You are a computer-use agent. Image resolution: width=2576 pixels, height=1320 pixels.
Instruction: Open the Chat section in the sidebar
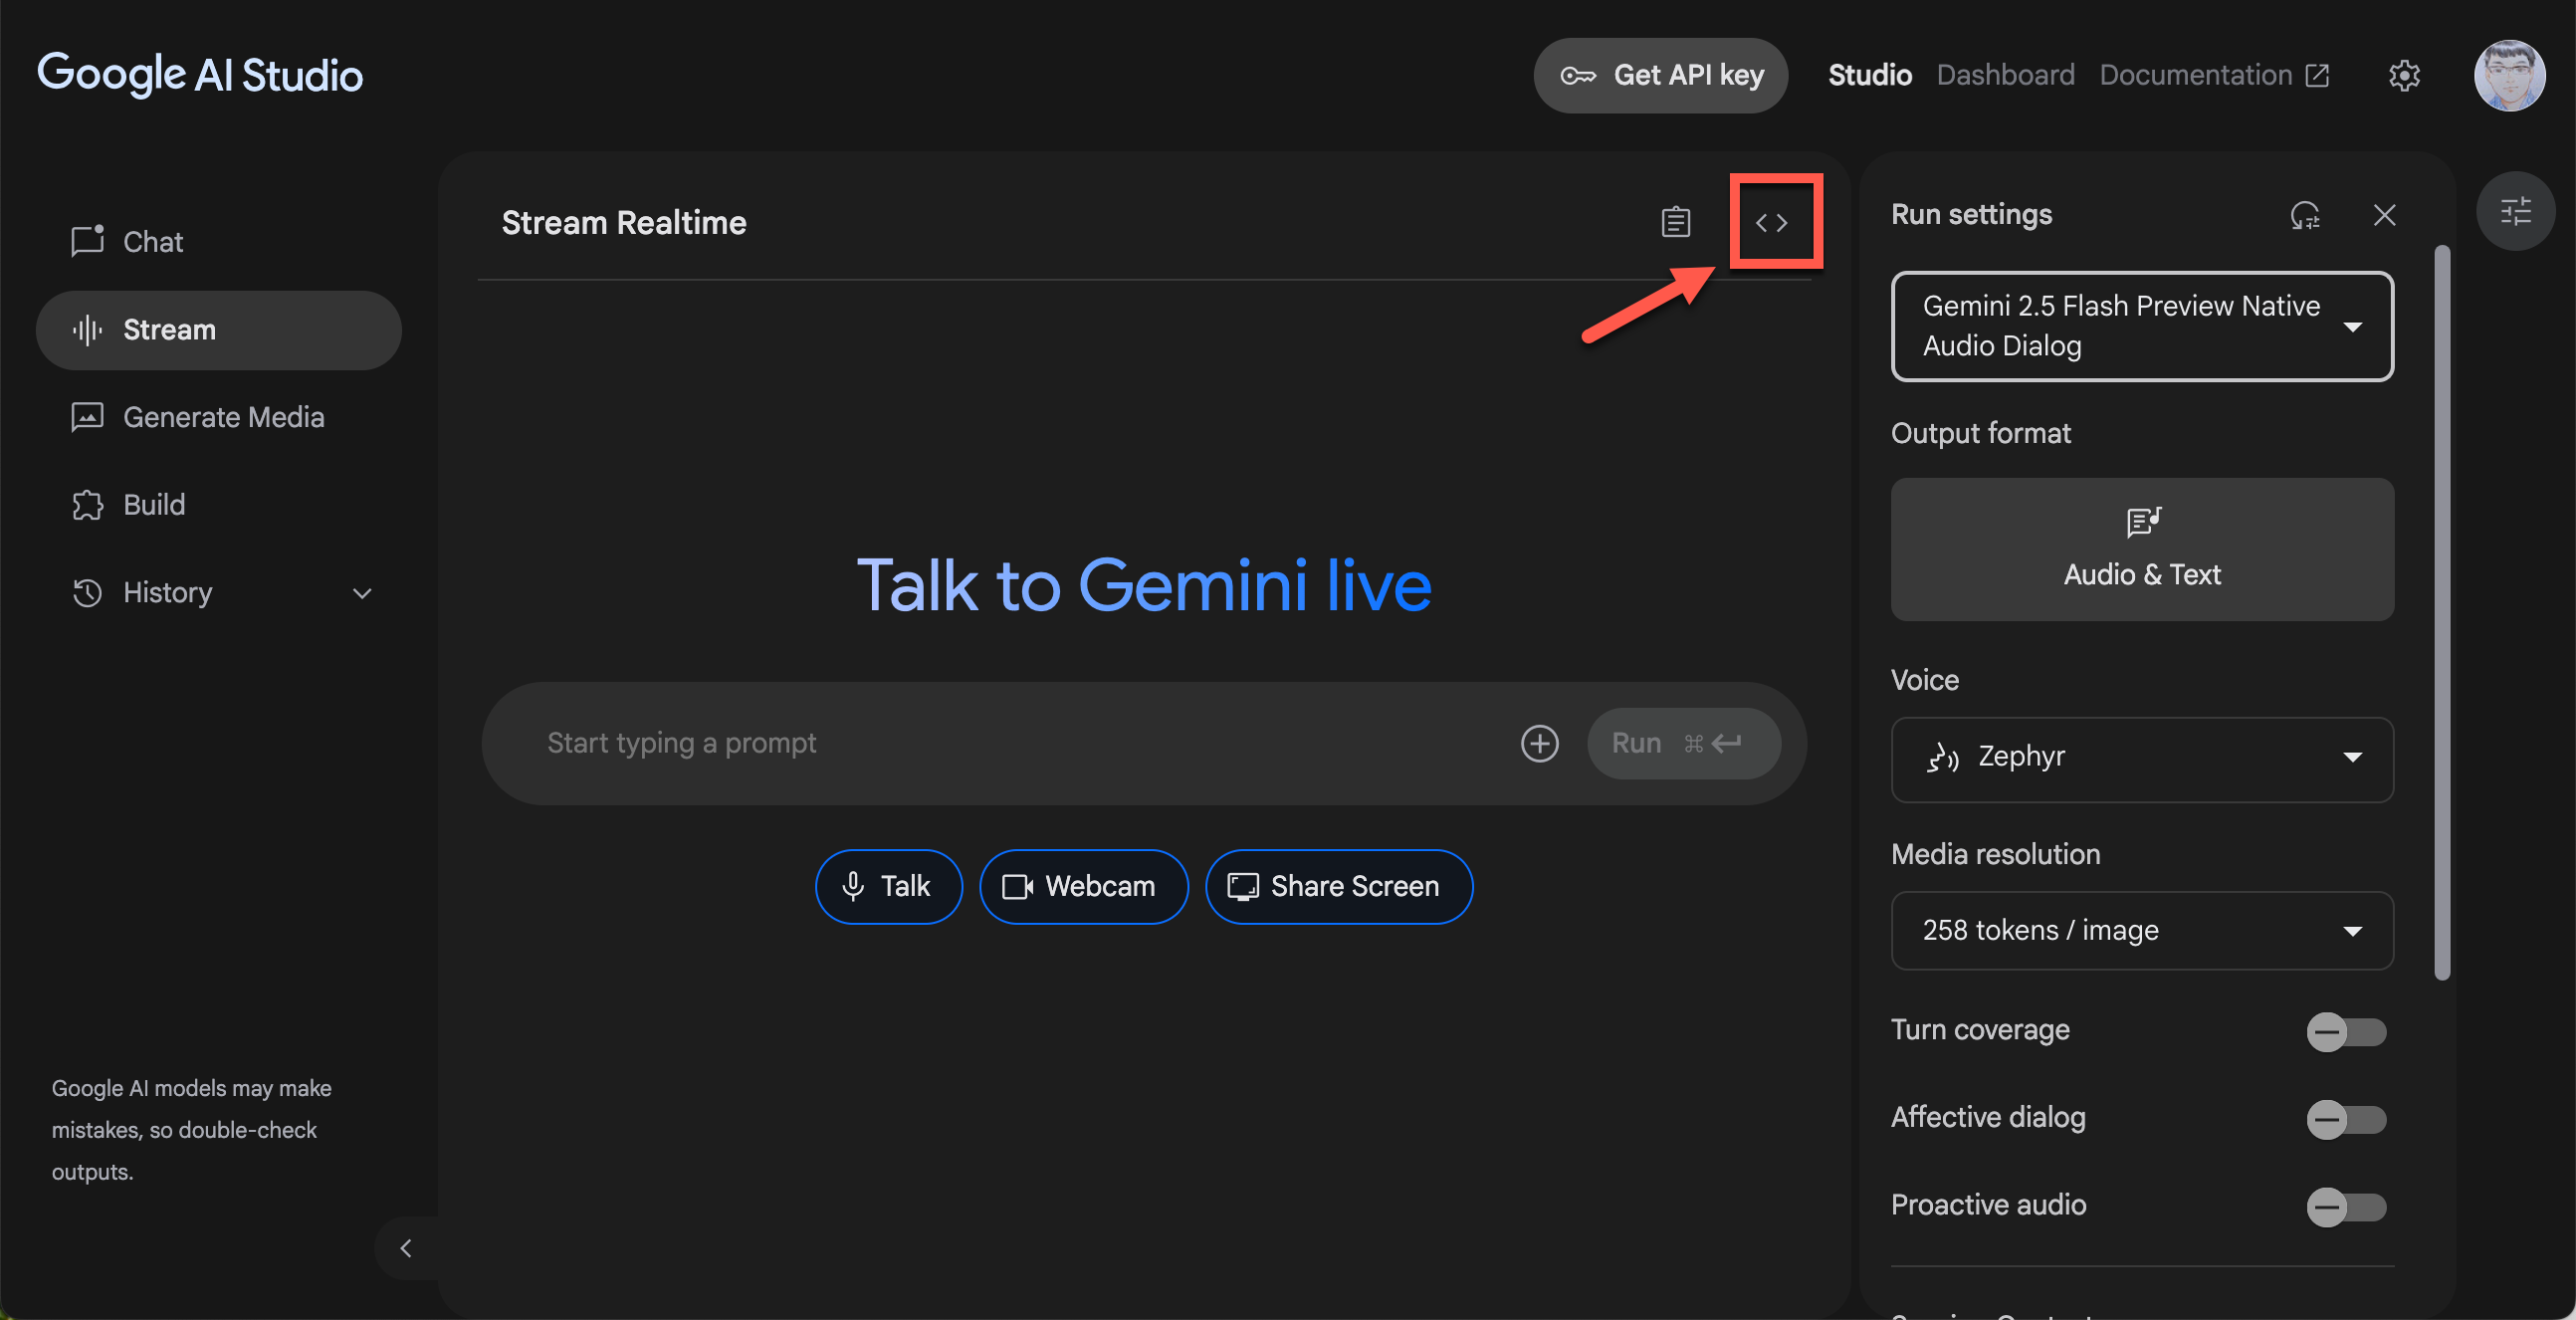pyautogui.click(x=152, y=241)
